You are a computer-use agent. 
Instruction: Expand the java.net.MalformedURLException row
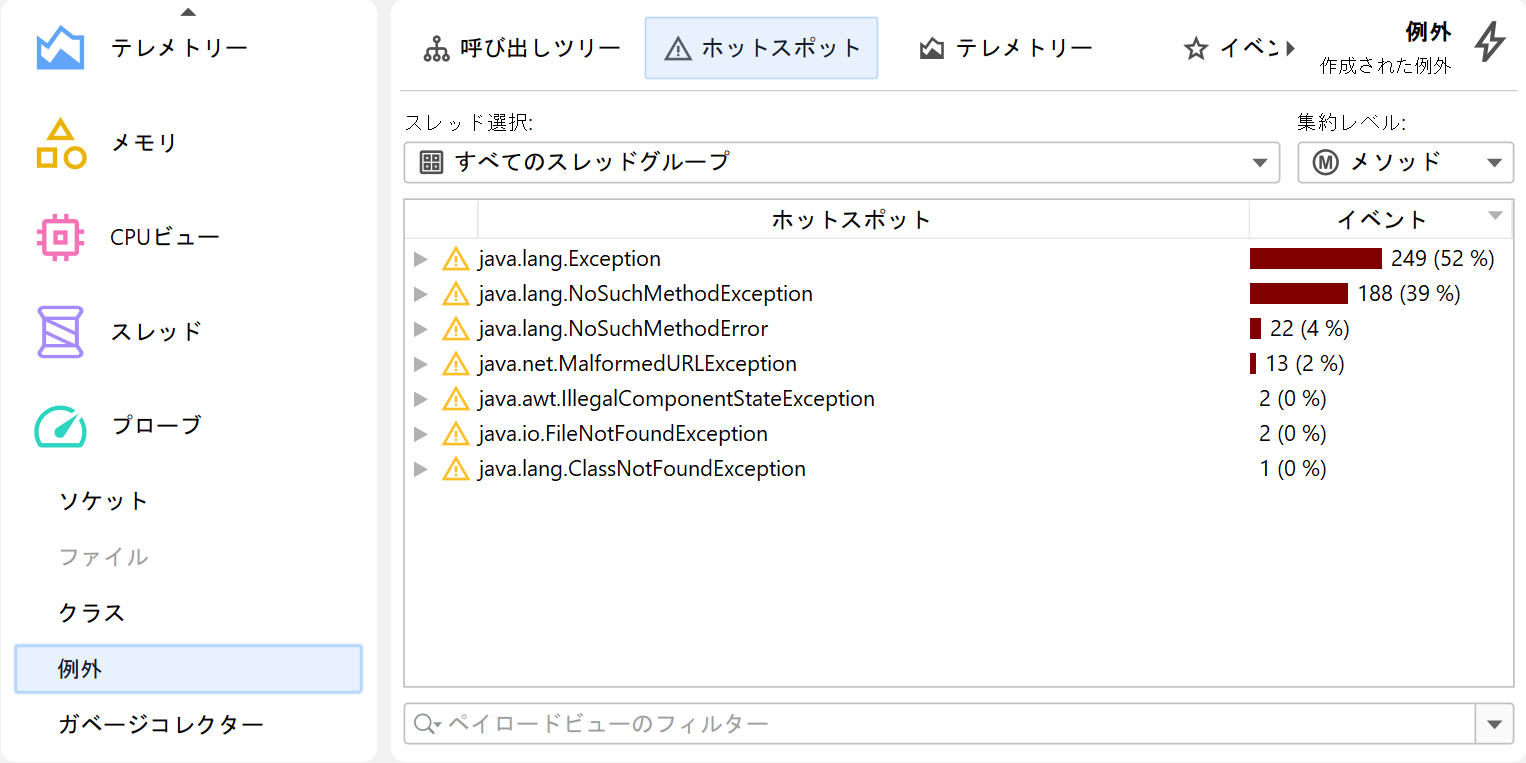click(420, 364)
